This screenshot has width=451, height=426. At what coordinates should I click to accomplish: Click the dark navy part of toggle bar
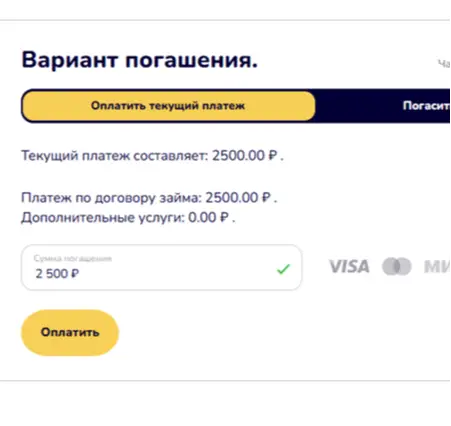coord(383,106)
